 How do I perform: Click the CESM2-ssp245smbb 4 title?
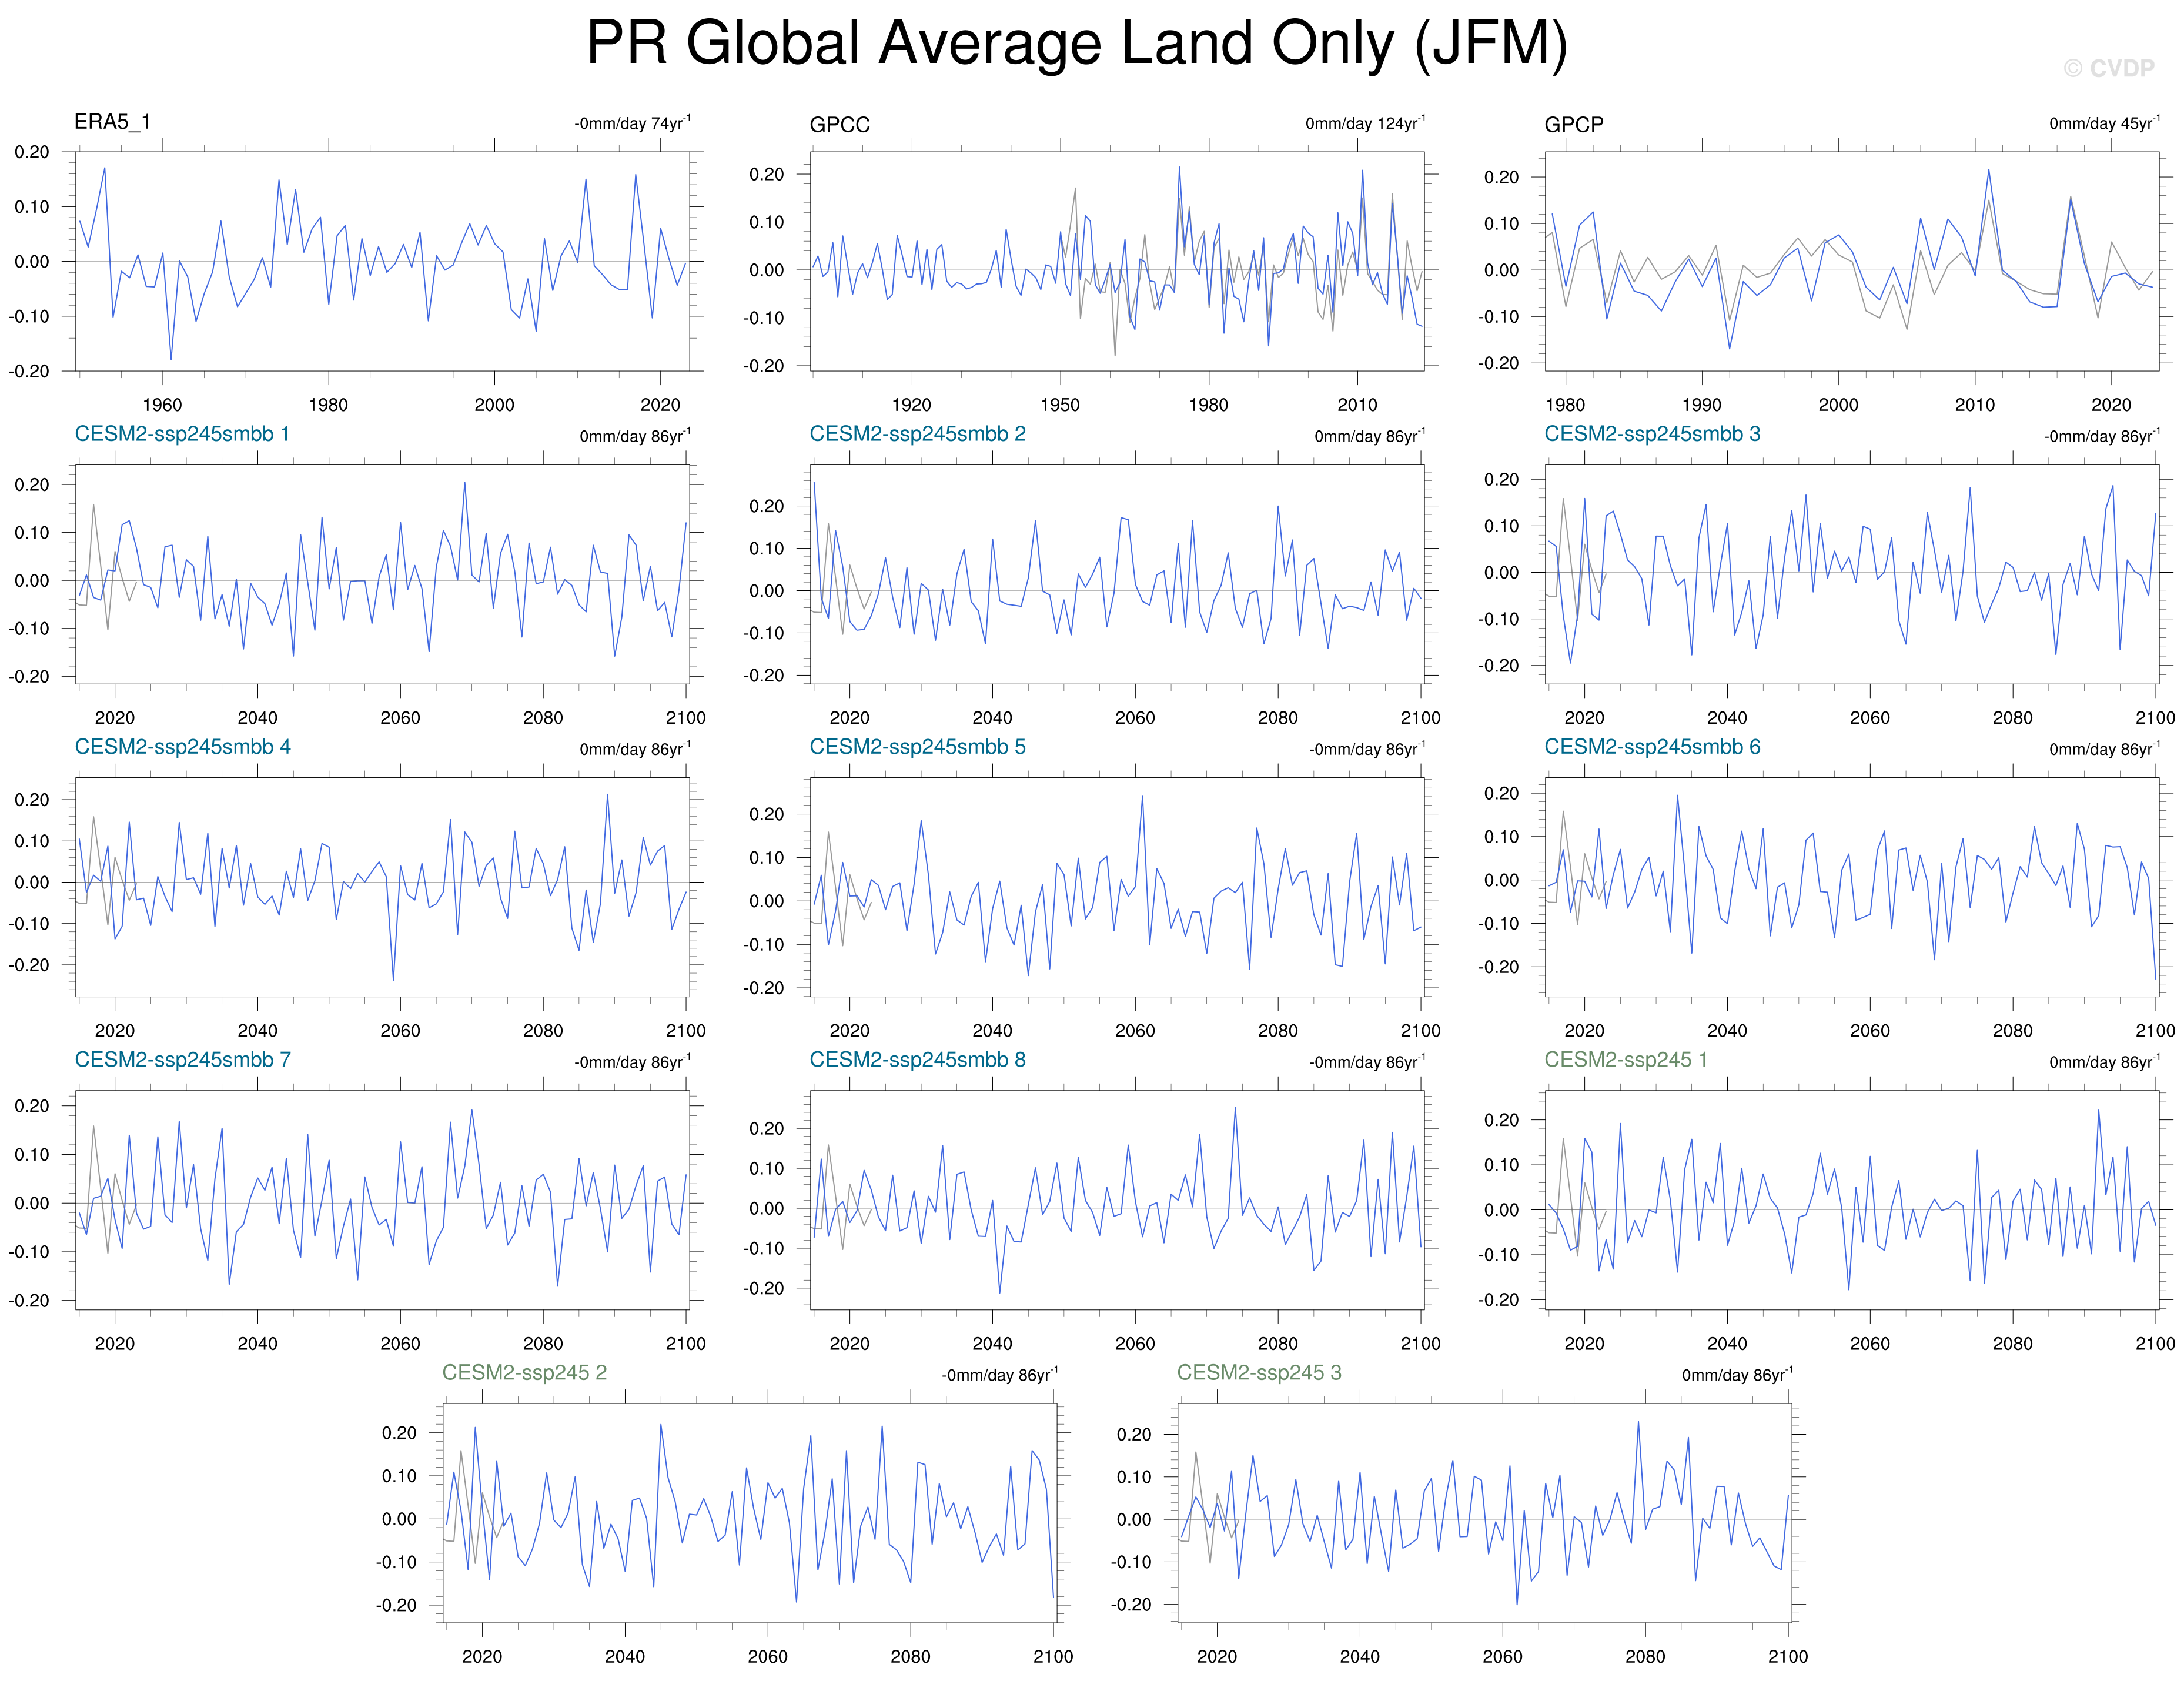click(182, 747)
